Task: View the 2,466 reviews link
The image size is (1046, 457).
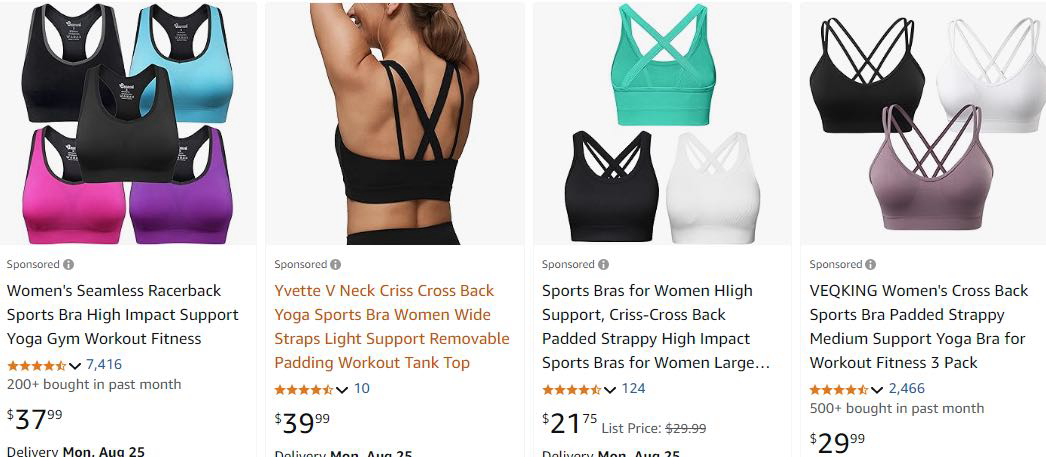Action: click(907, 389)
